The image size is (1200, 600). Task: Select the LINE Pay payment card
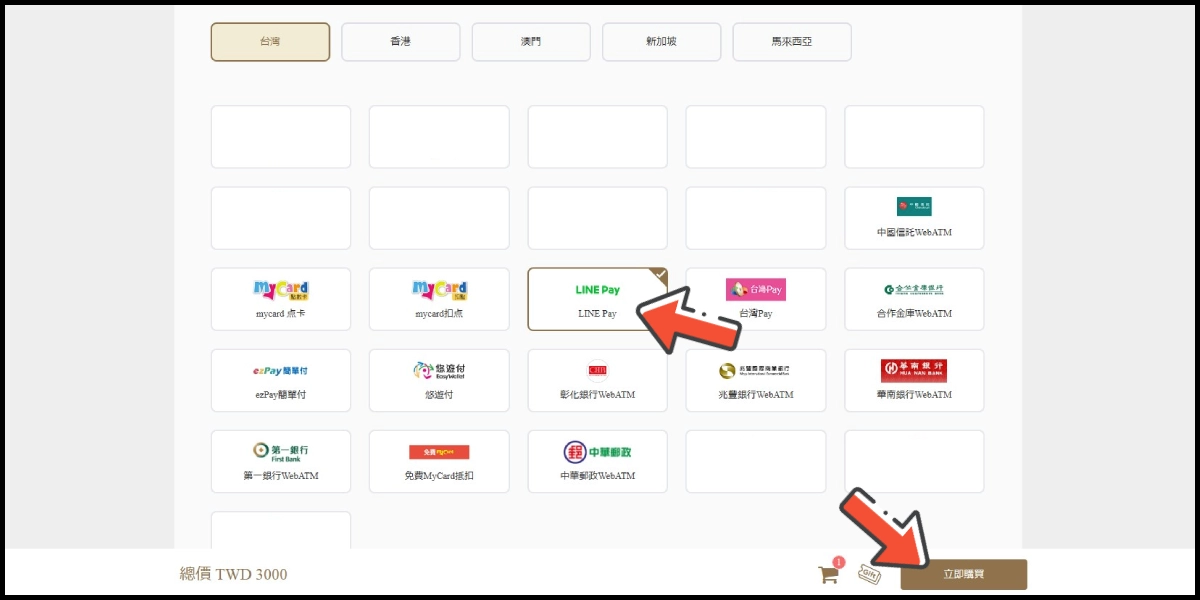coord(597,299)
